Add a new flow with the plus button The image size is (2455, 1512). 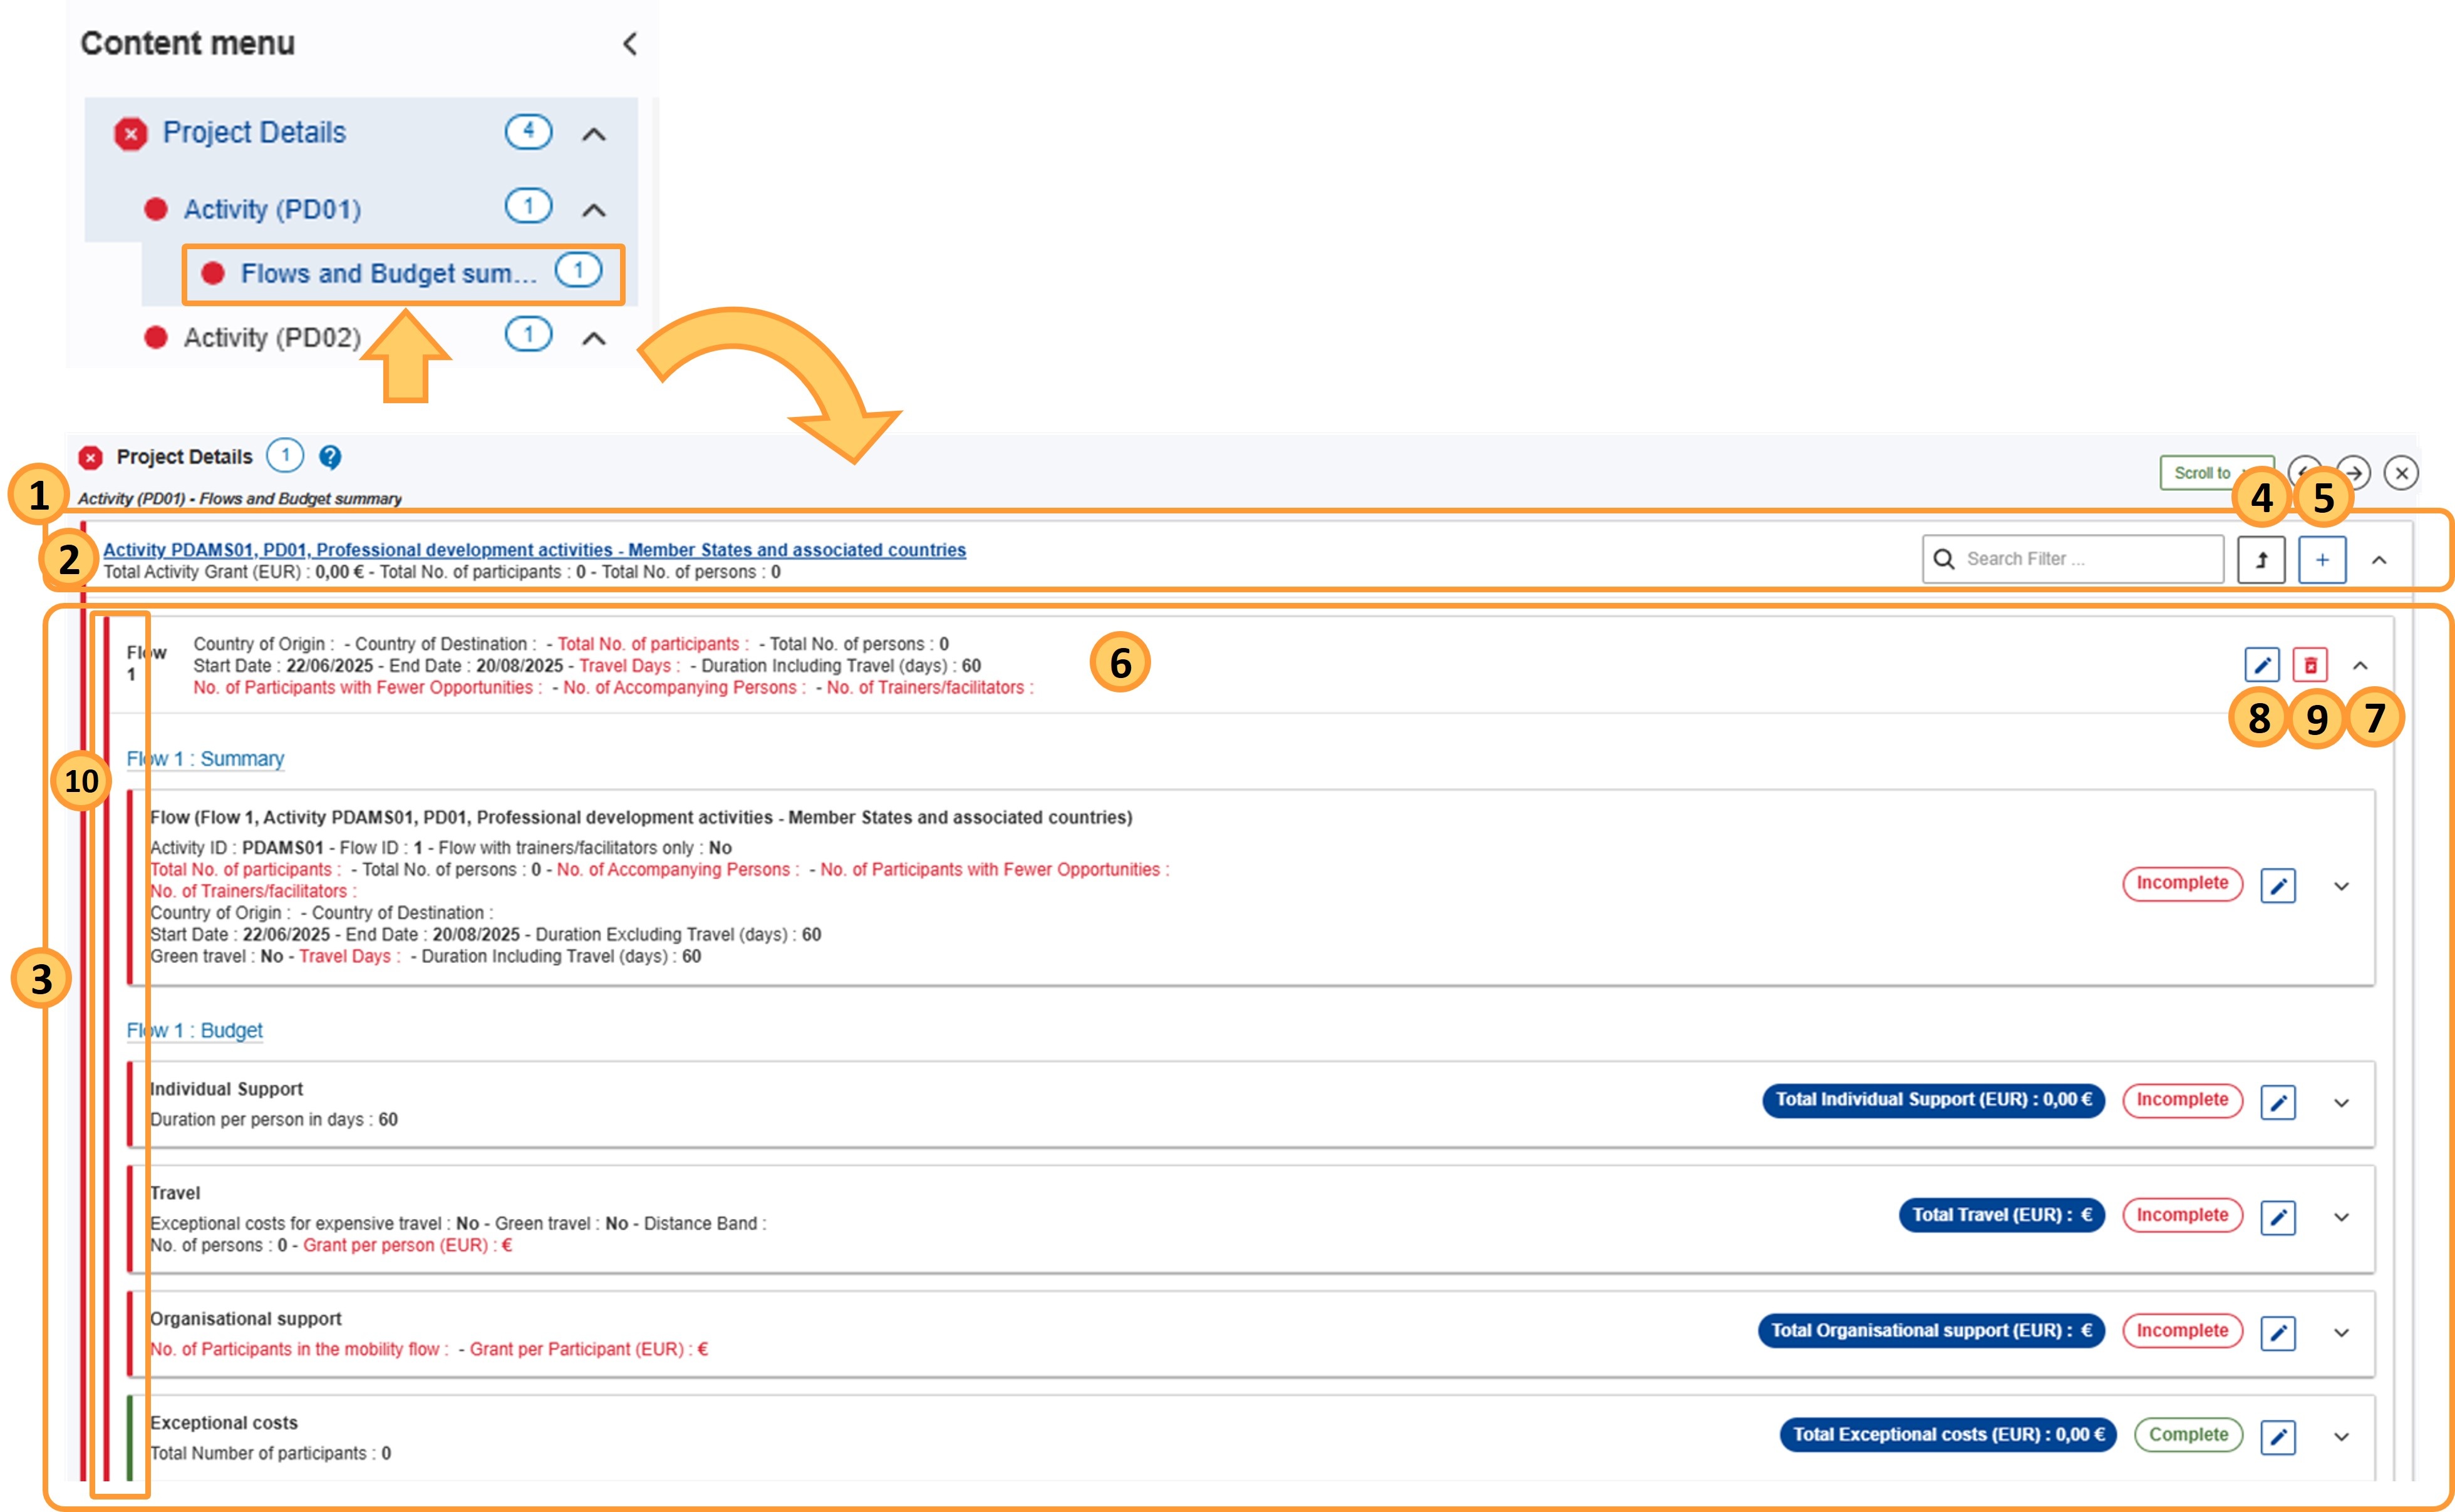2322,560
